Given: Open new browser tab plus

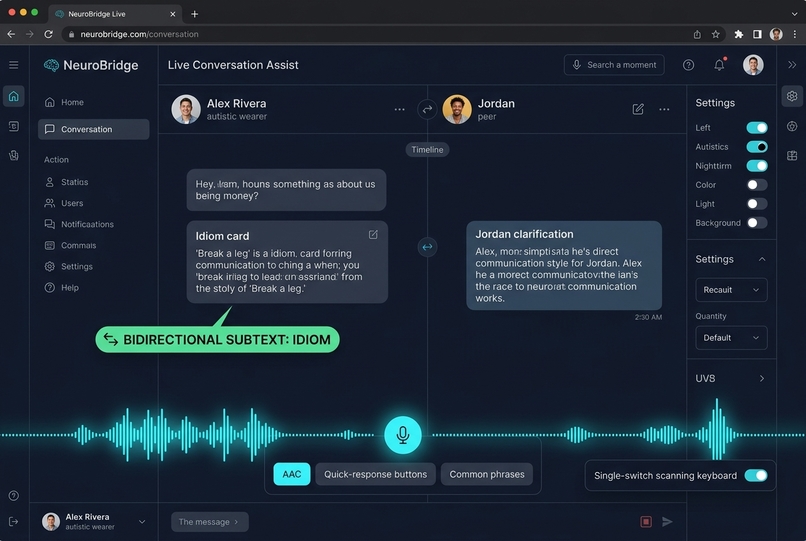Looking at the screenshot, I should pos(194,14).
